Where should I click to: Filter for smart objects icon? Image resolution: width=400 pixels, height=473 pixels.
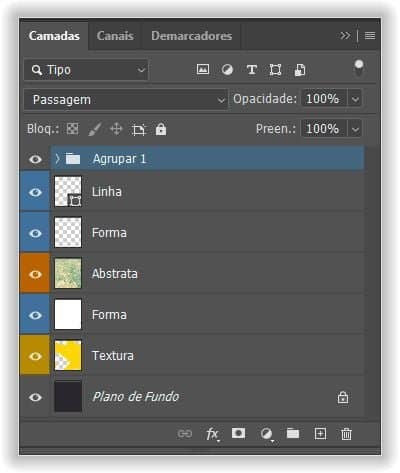click(300, 70)
